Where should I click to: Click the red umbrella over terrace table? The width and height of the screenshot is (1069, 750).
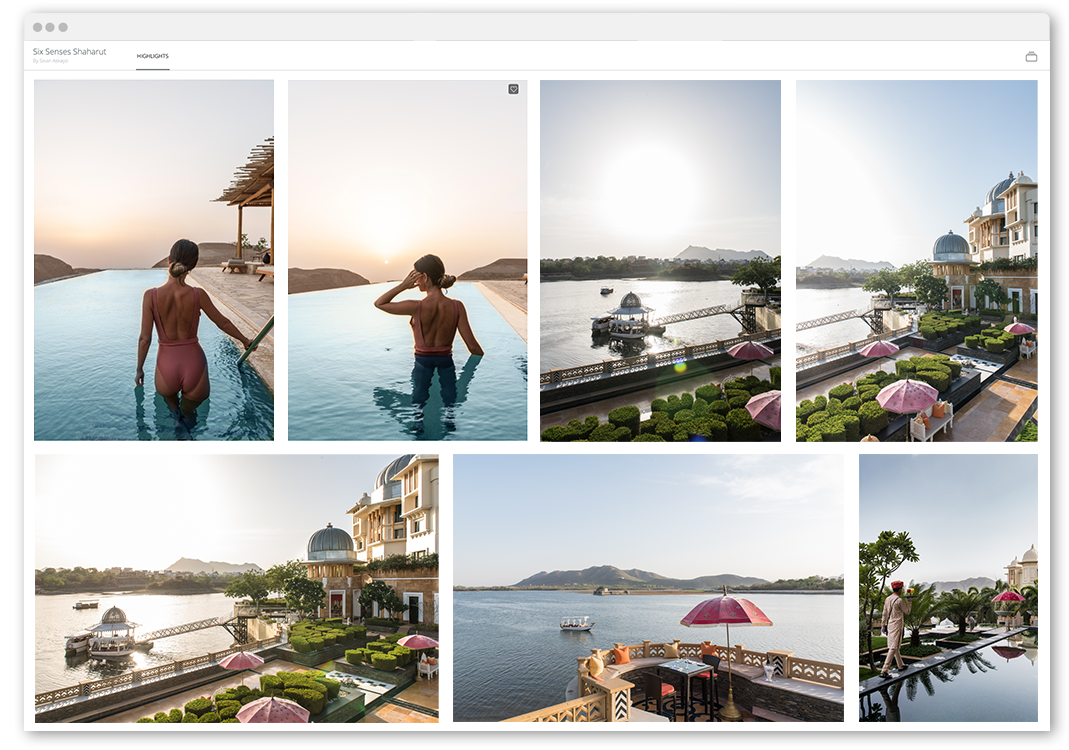click(x=726, y=609)
